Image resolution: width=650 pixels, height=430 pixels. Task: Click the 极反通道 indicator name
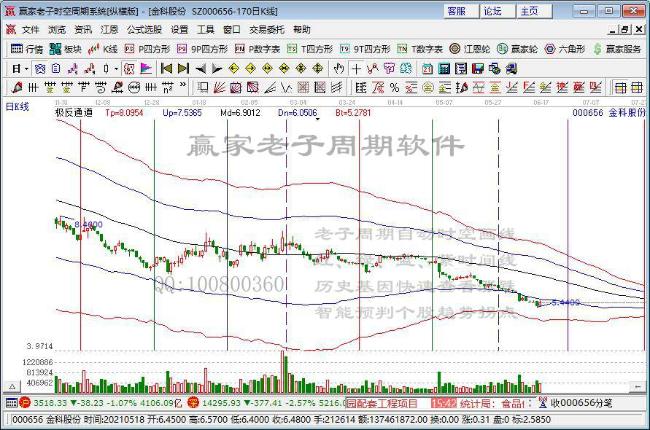[74, 112]
